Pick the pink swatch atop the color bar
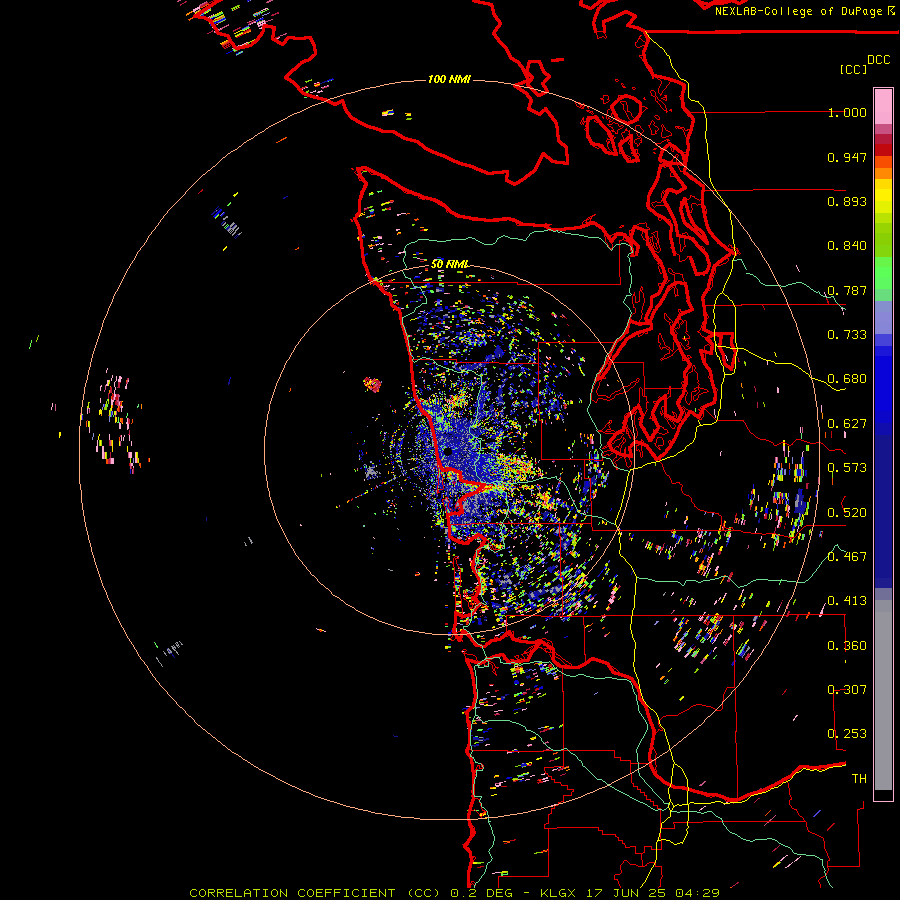900x900 pixels. coord(883,106)
